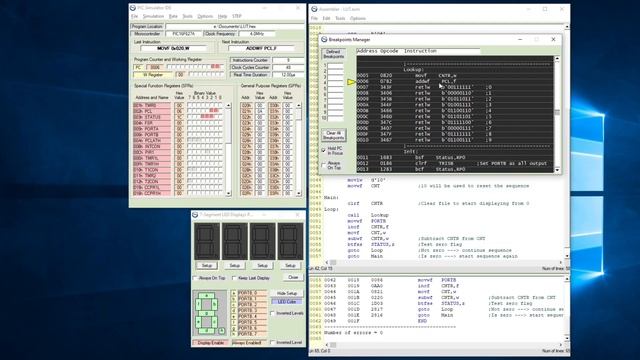This screenshot has height=360, width=640.
Task: Enable Keep Last Display checkbox
Action: [x=234, y=278]
